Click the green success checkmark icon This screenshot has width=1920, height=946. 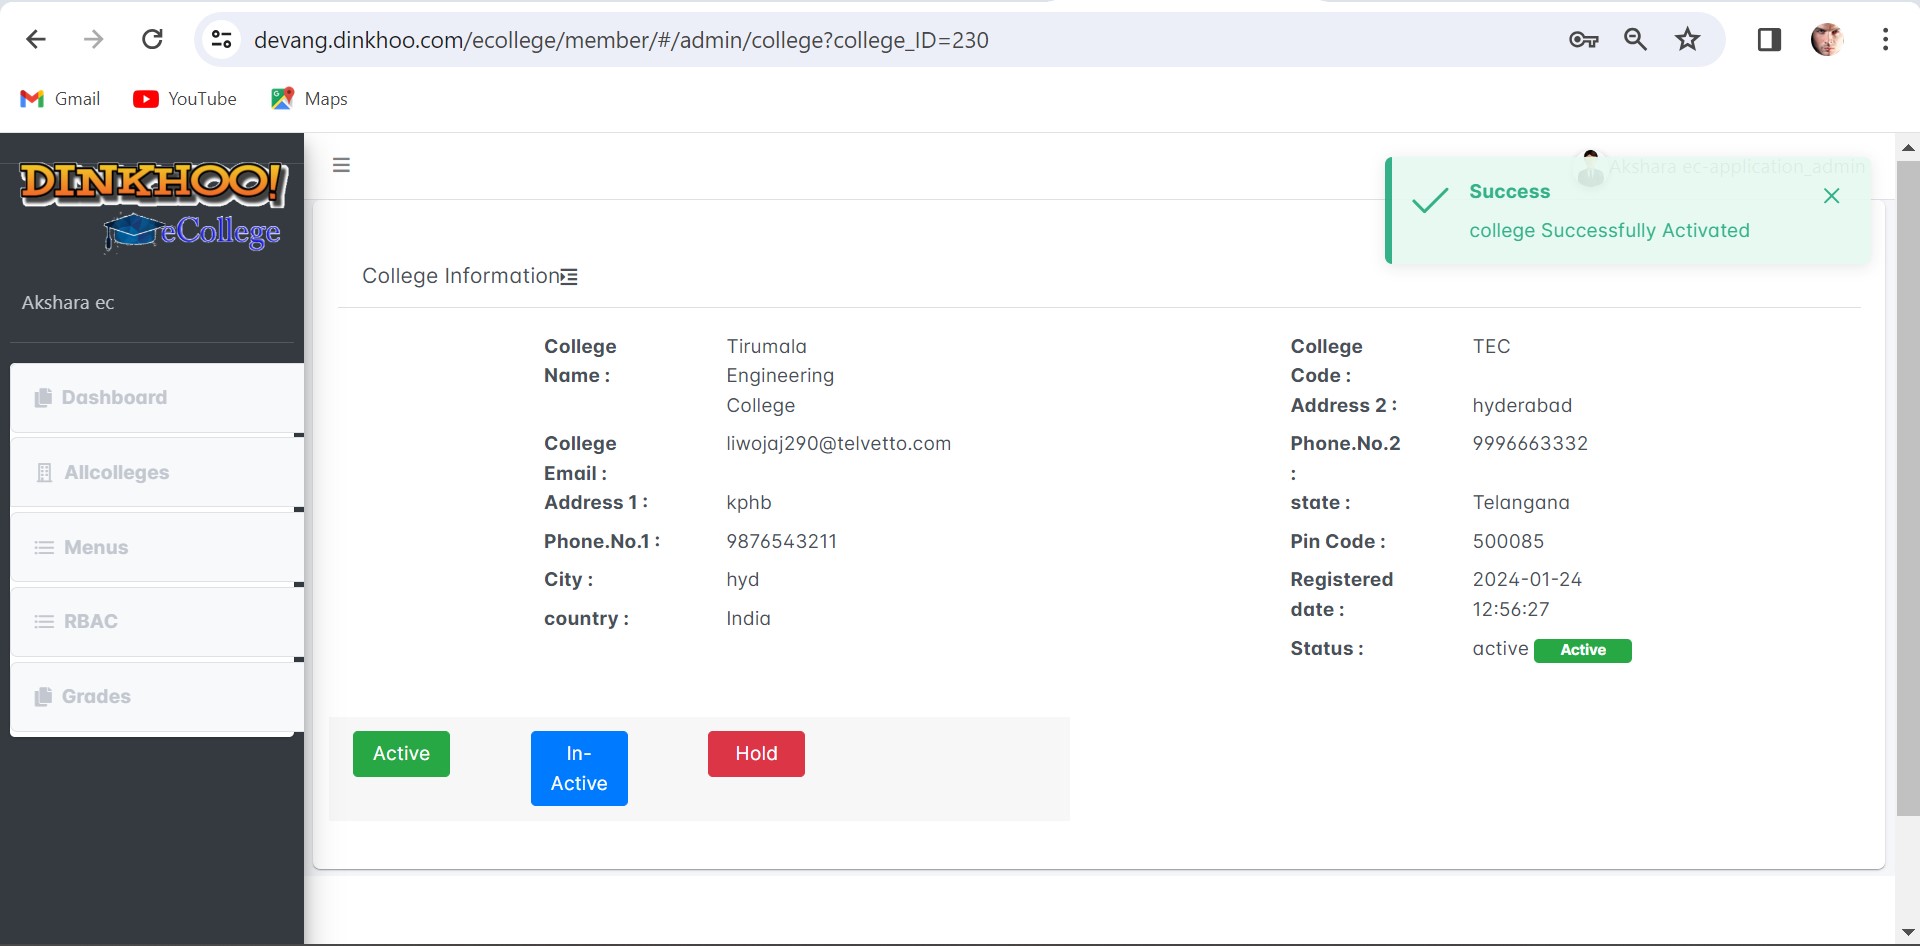(1430, 200)
